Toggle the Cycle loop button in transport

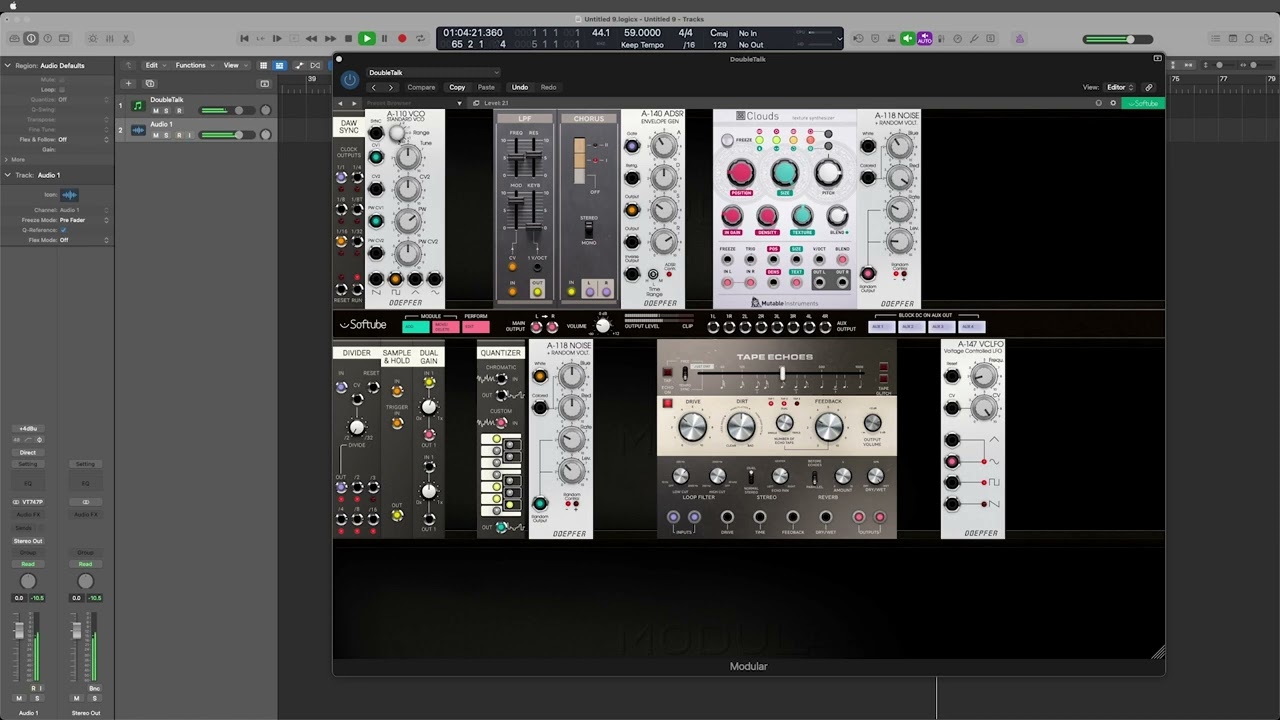click(x=420, y=39)
